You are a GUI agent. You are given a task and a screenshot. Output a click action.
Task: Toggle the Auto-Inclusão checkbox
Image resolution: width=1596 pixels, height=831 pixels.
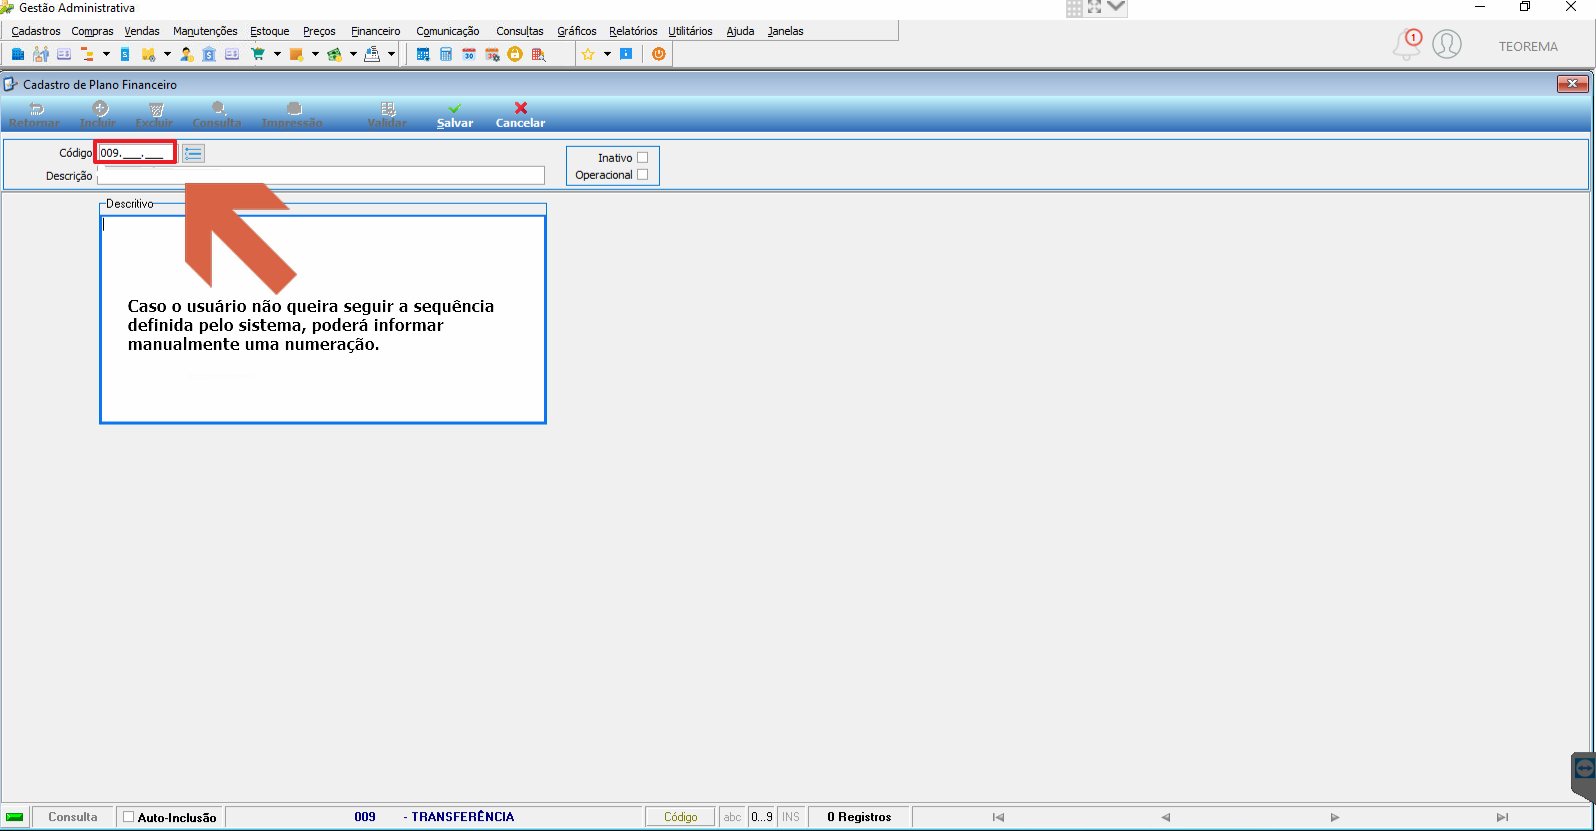(x=128, y=817)
